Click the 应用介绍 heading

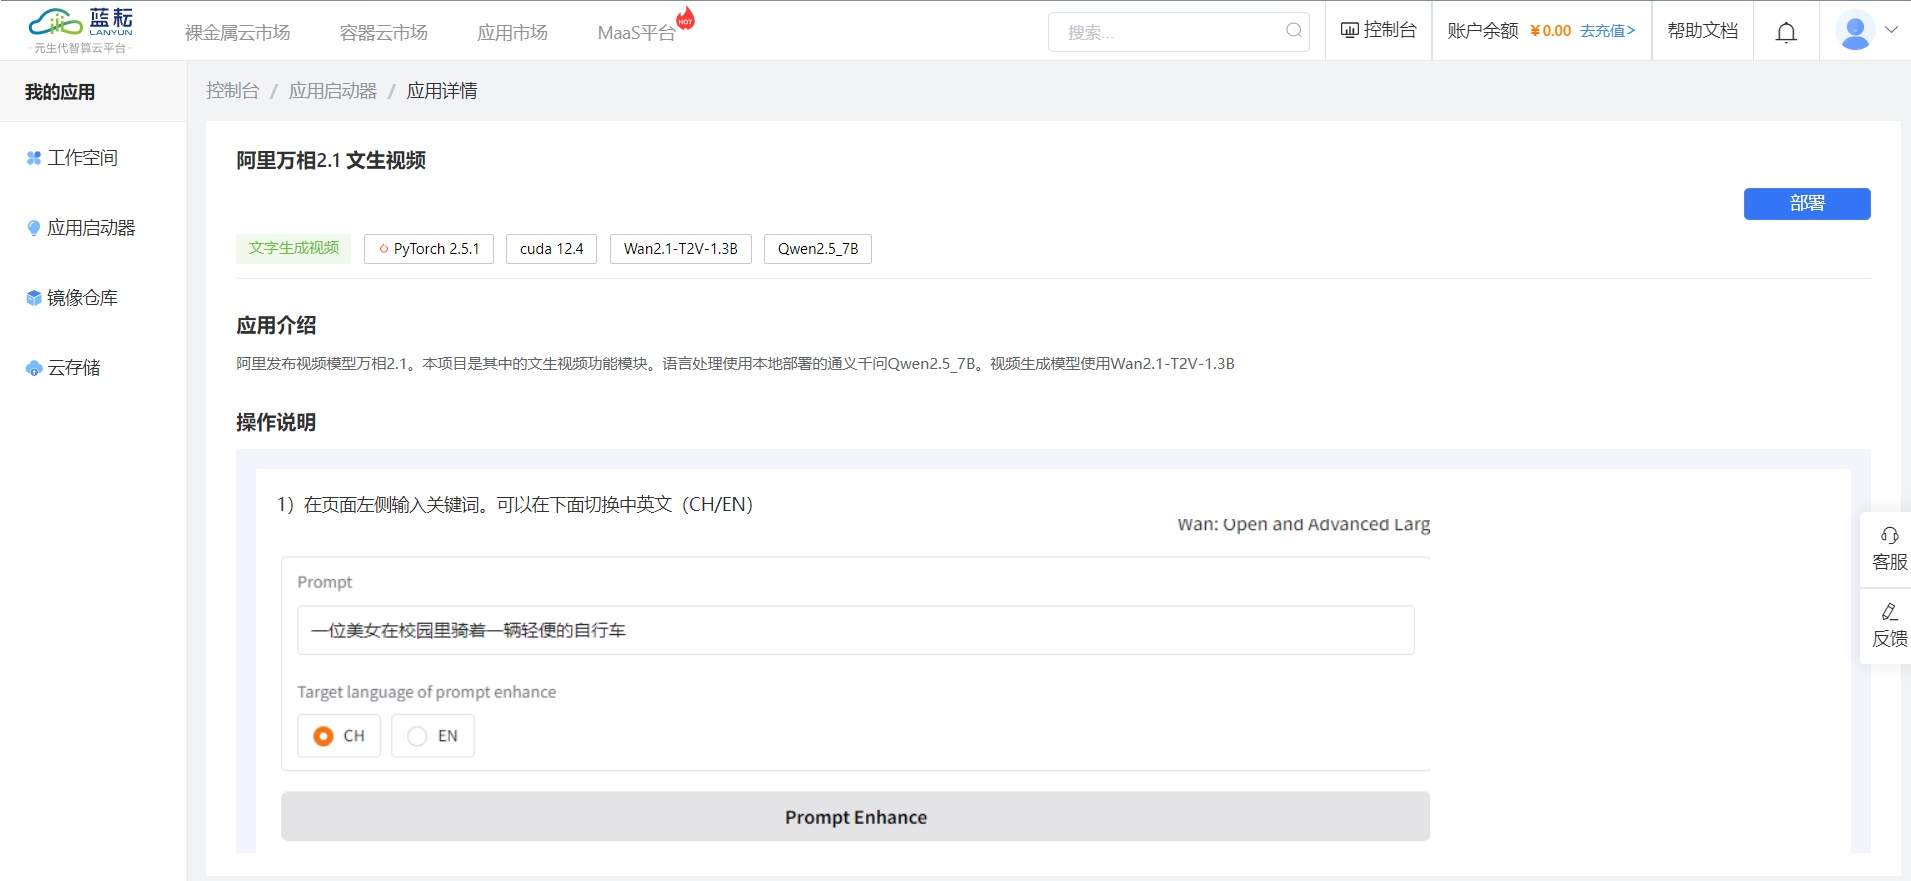point(276,325)
